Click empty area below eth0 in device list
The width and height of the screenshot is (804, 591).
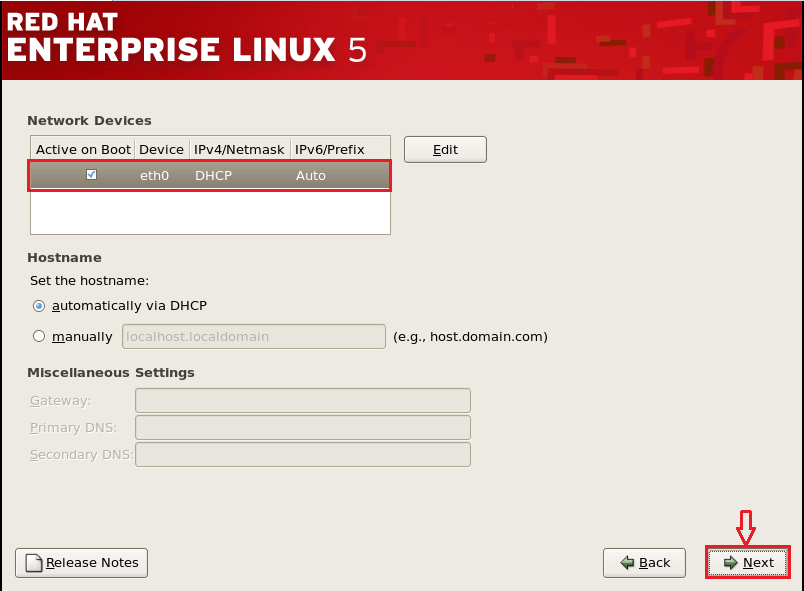(x=210, y=212)
